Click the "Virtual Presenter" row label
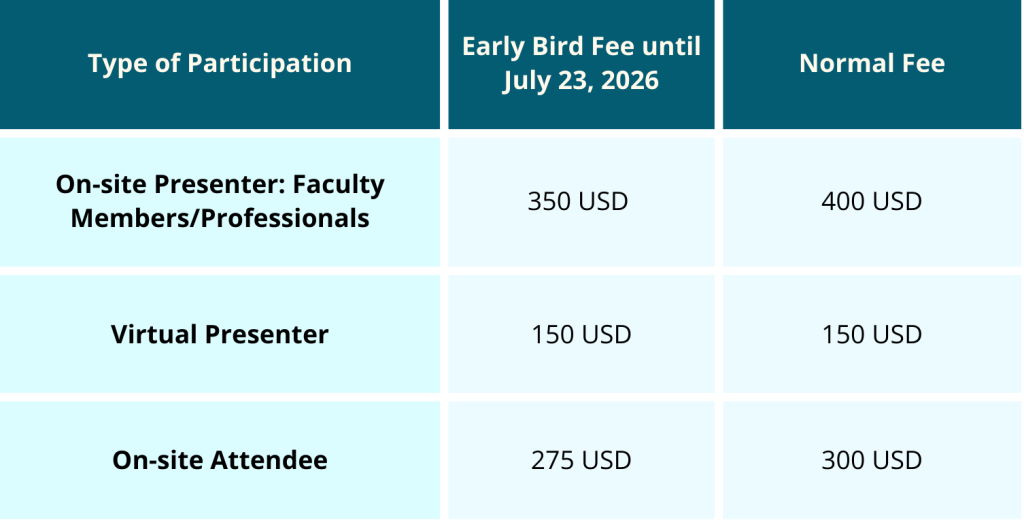The height and width of the screenshot is (520, 1024). 220,334
